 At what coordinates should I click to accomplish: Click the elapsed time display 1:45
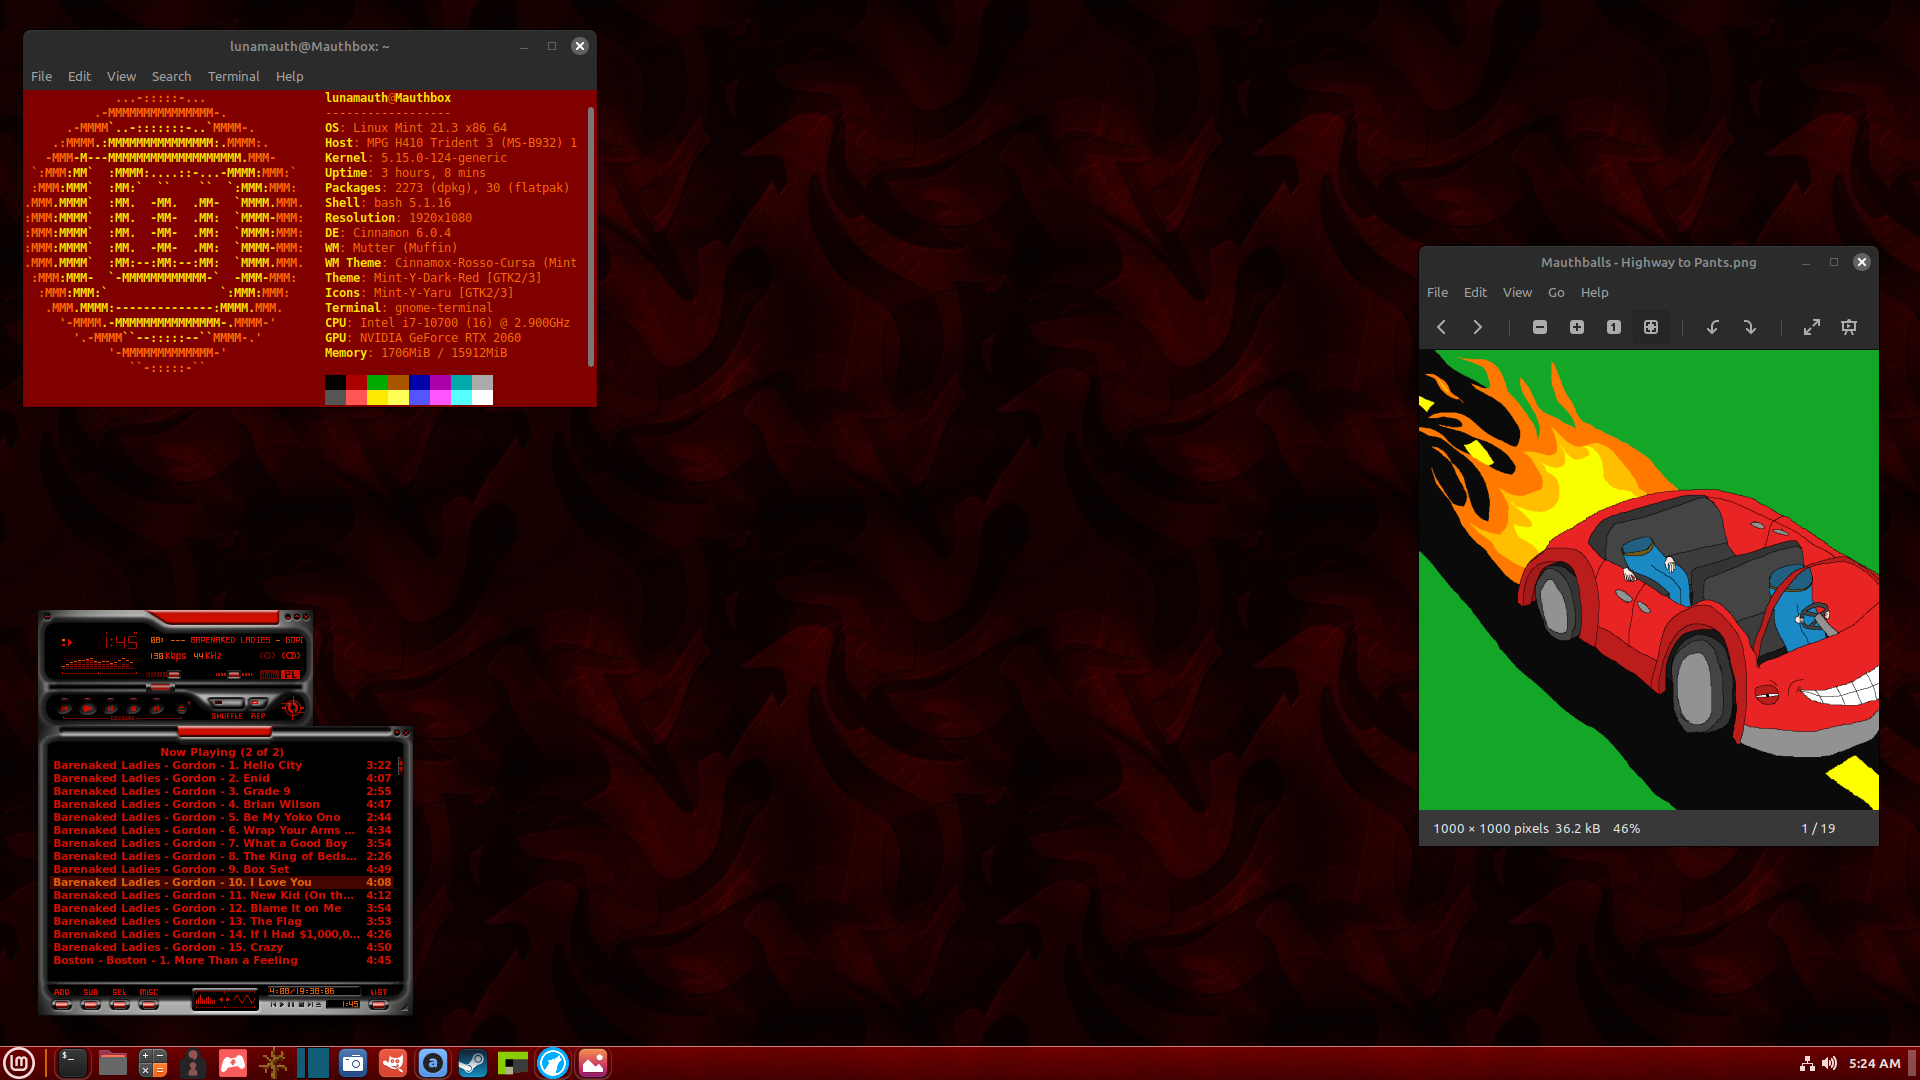[119, 642]
